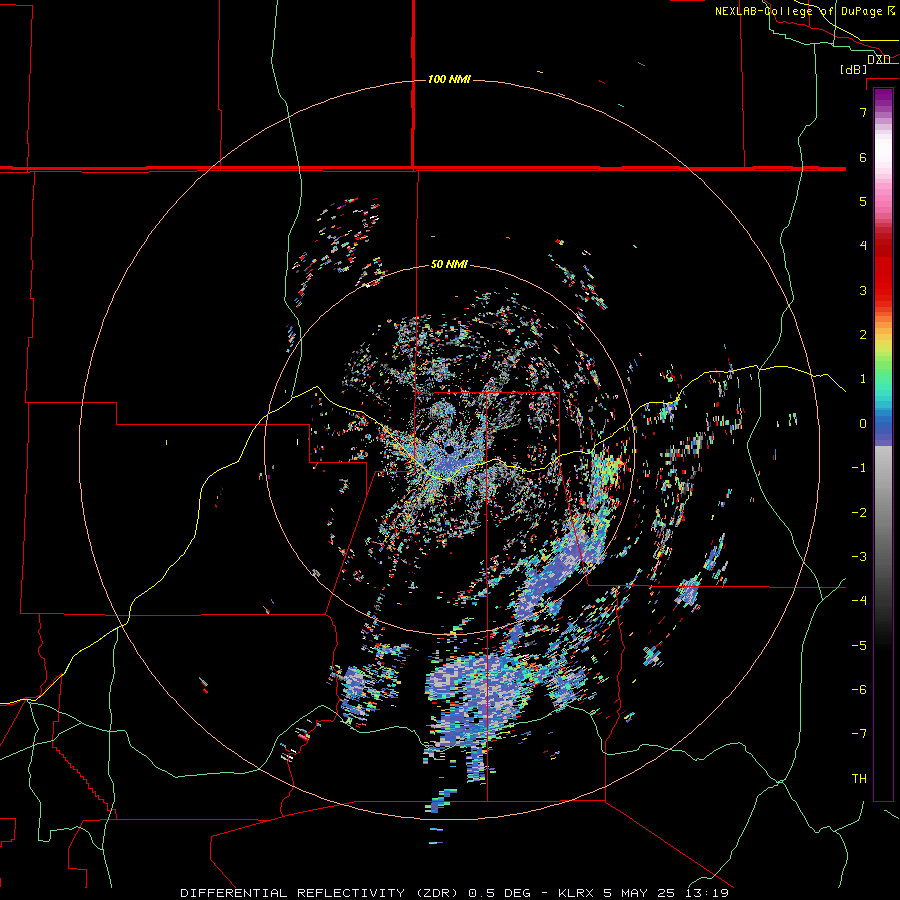The width and height of the screenshot is (900, 900).
Task: Click the DIFFERENTIAL REFLECTIVITY product caption
Action: 454,893
